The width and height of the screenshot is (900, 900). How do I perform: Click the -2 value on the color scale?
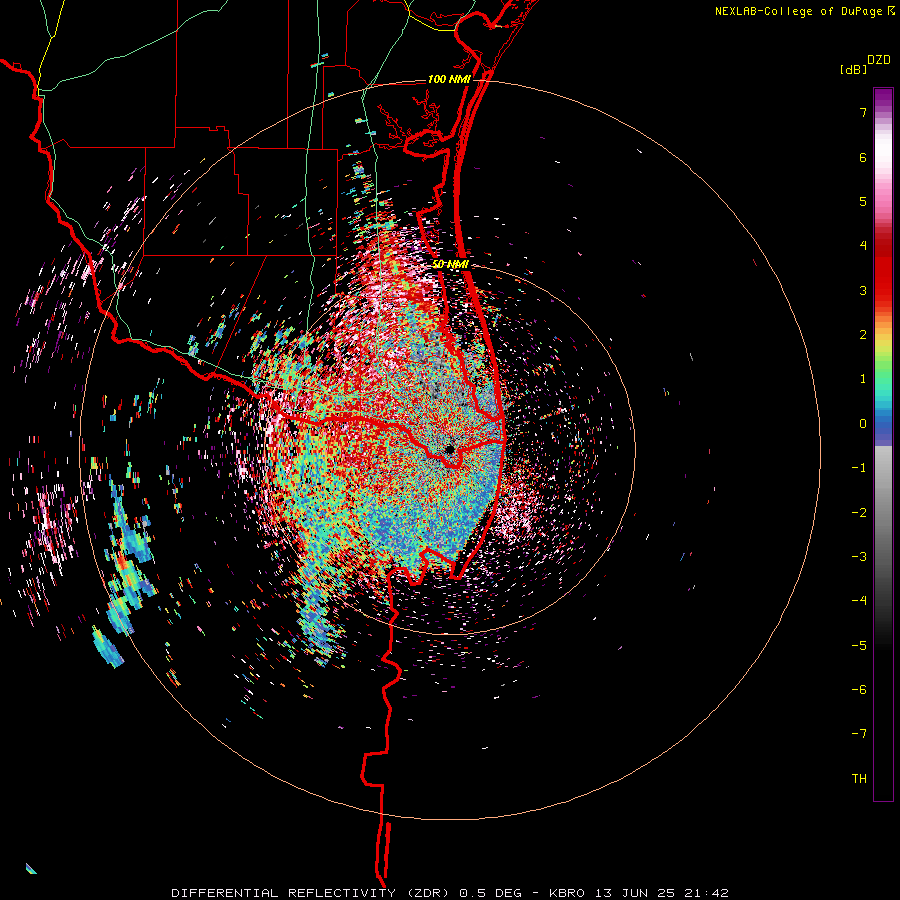[x=859, y=513]
